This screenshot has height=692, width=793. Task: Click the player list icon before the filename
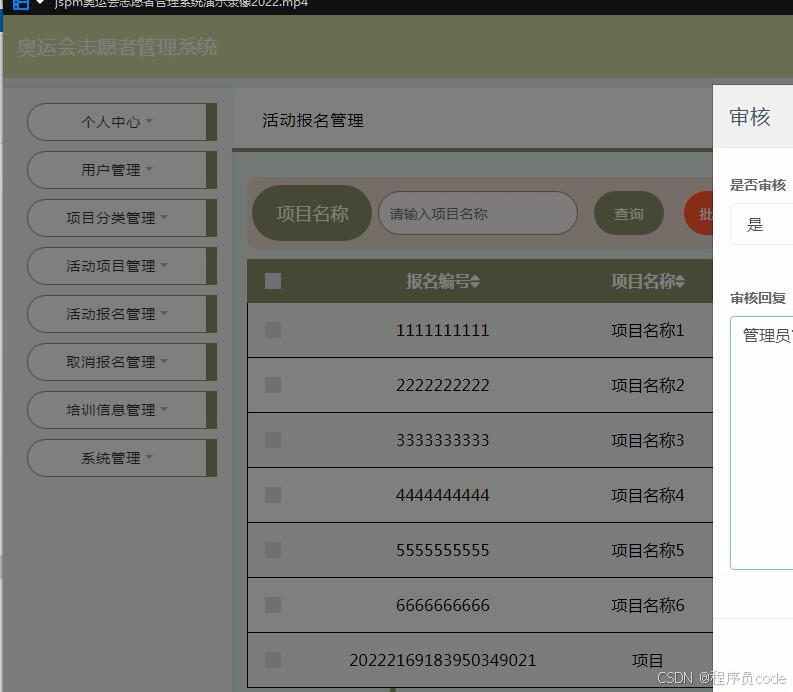tap(21, 4)
